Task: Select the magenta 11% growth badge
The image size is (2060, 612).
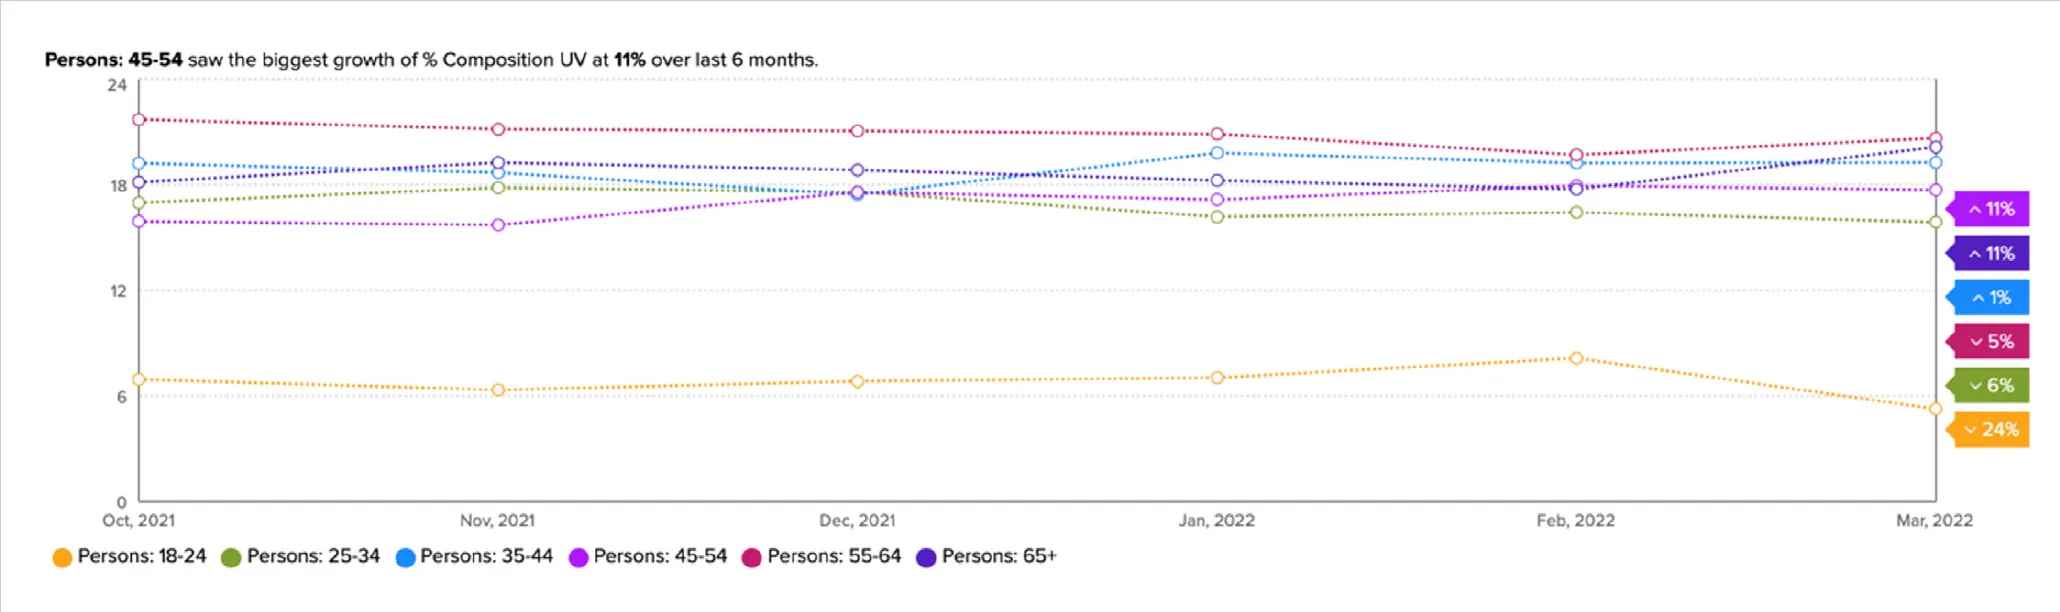Action: [x=1991, y=209]
